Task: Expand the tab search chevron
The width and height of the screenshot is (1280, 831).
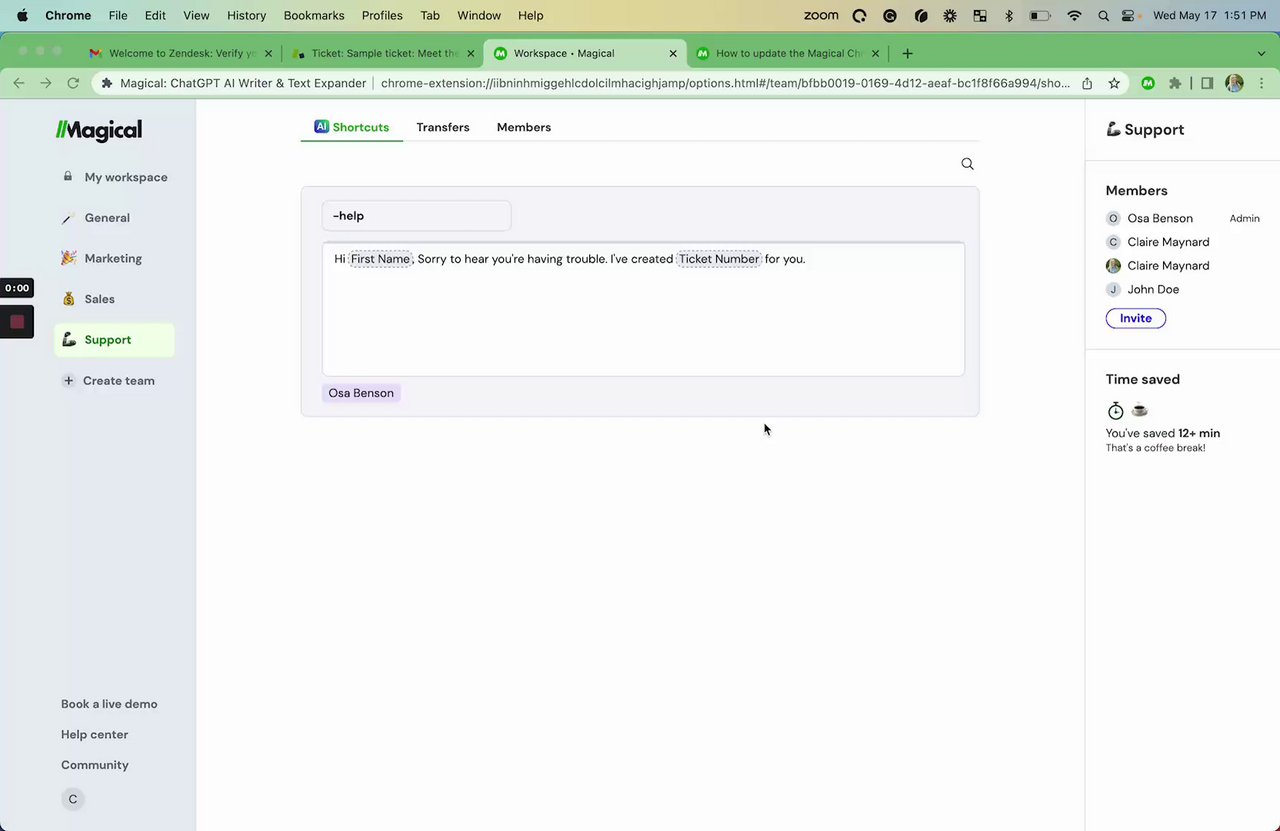Action: click(x=1261, y=53)
